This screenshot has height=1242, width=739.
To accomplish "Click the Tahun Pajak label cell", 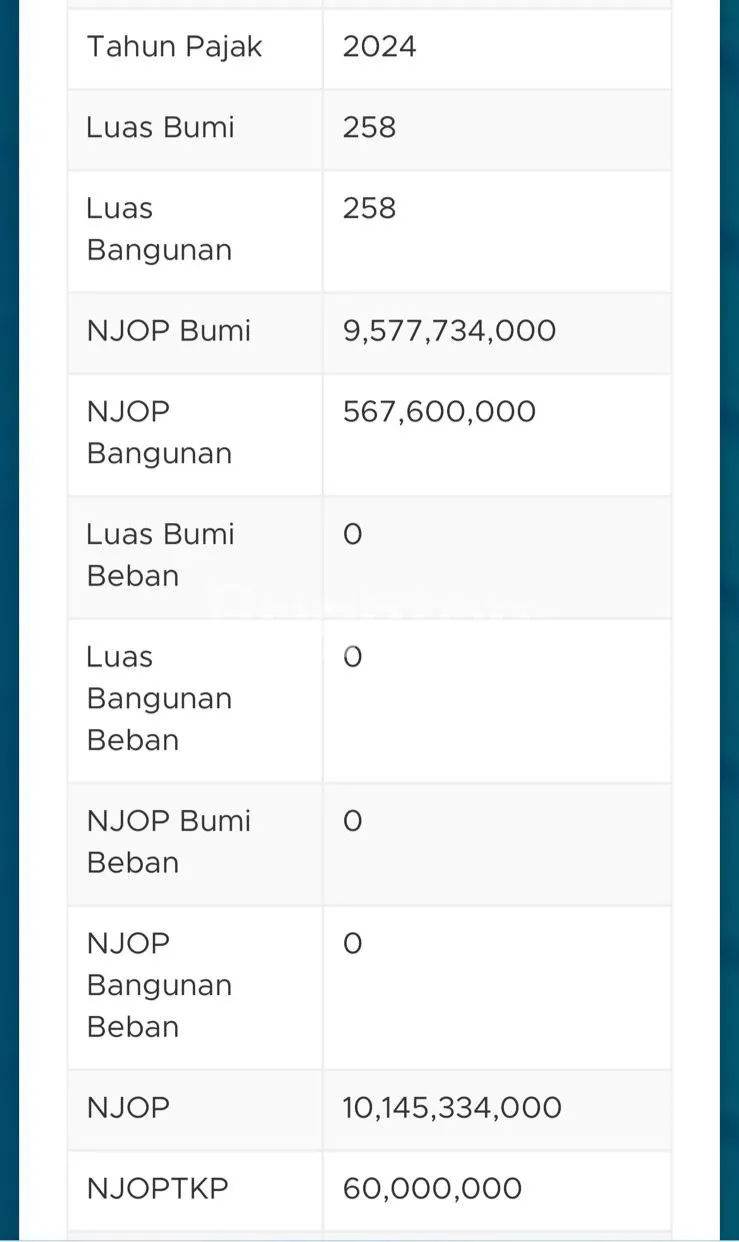I will tap(174, 47).
